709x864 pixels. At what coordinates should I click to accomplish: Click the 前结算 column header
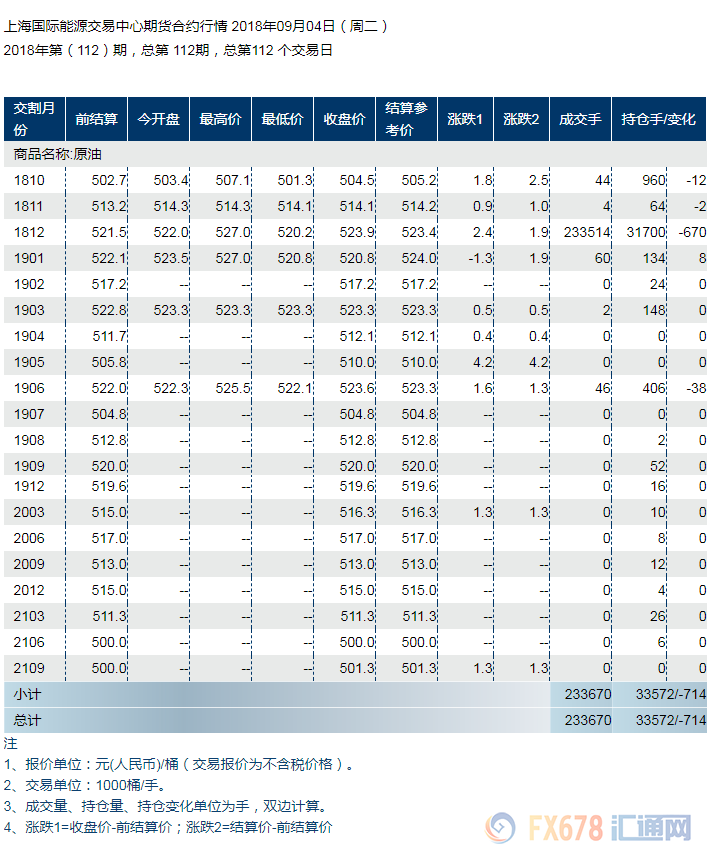point(96,119)
